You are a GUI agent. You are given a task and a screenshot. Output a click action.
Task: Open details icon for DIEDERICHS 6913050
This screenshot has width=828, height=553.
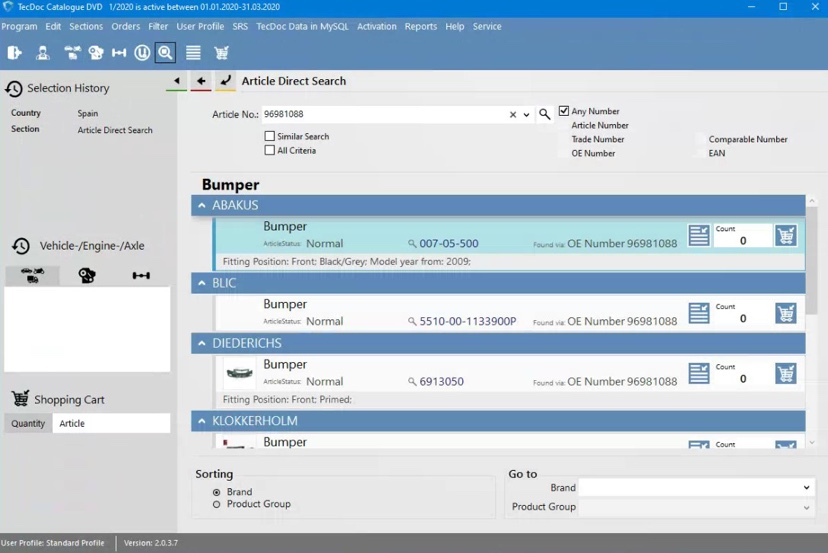[699, 373]
